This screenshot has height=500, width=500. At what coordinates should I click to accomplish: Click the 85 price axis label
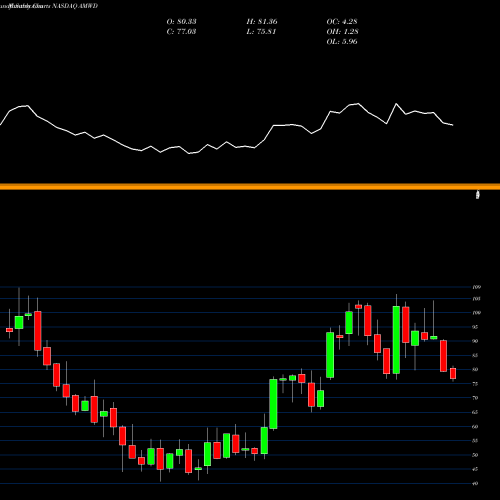point(476,355)
